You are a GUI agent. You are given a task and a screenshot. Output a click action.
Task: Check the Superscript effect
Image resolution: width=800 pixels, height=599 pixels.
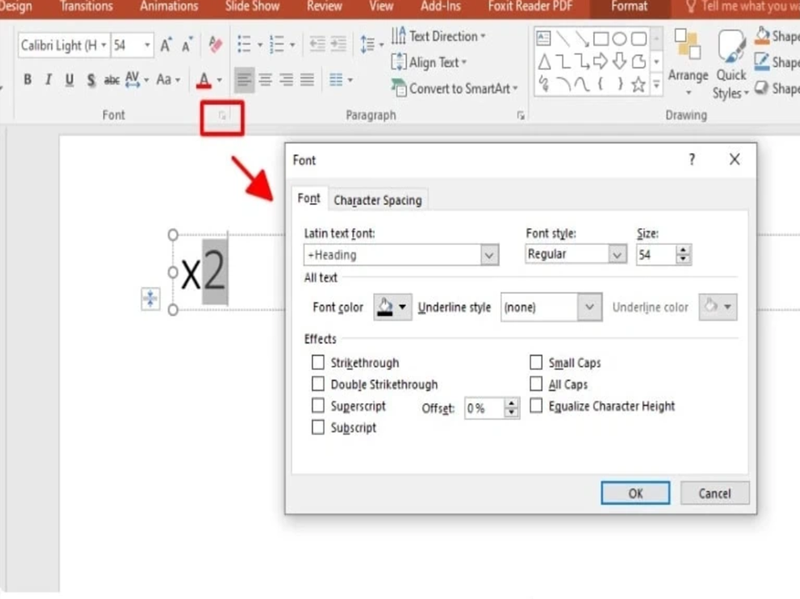pos(318,406)
